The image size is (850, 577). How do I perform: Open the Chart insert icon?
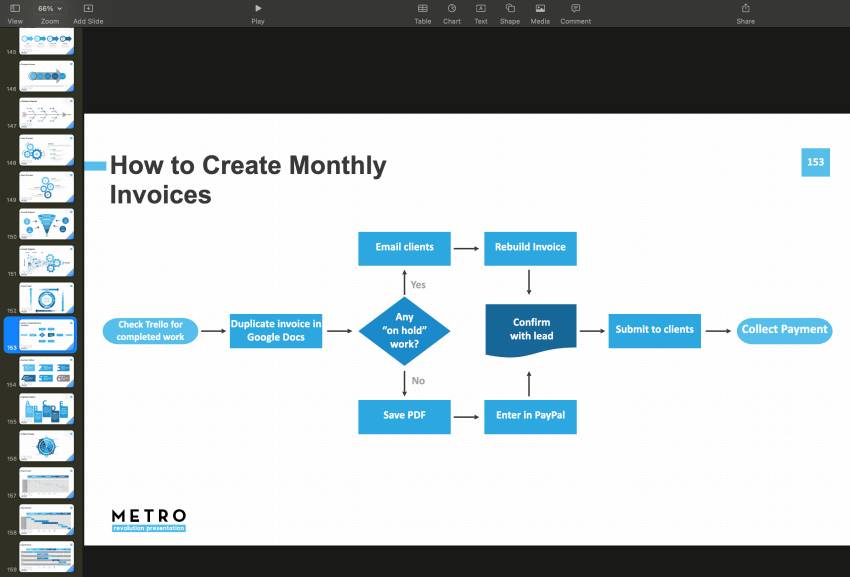tap(452, 8)
